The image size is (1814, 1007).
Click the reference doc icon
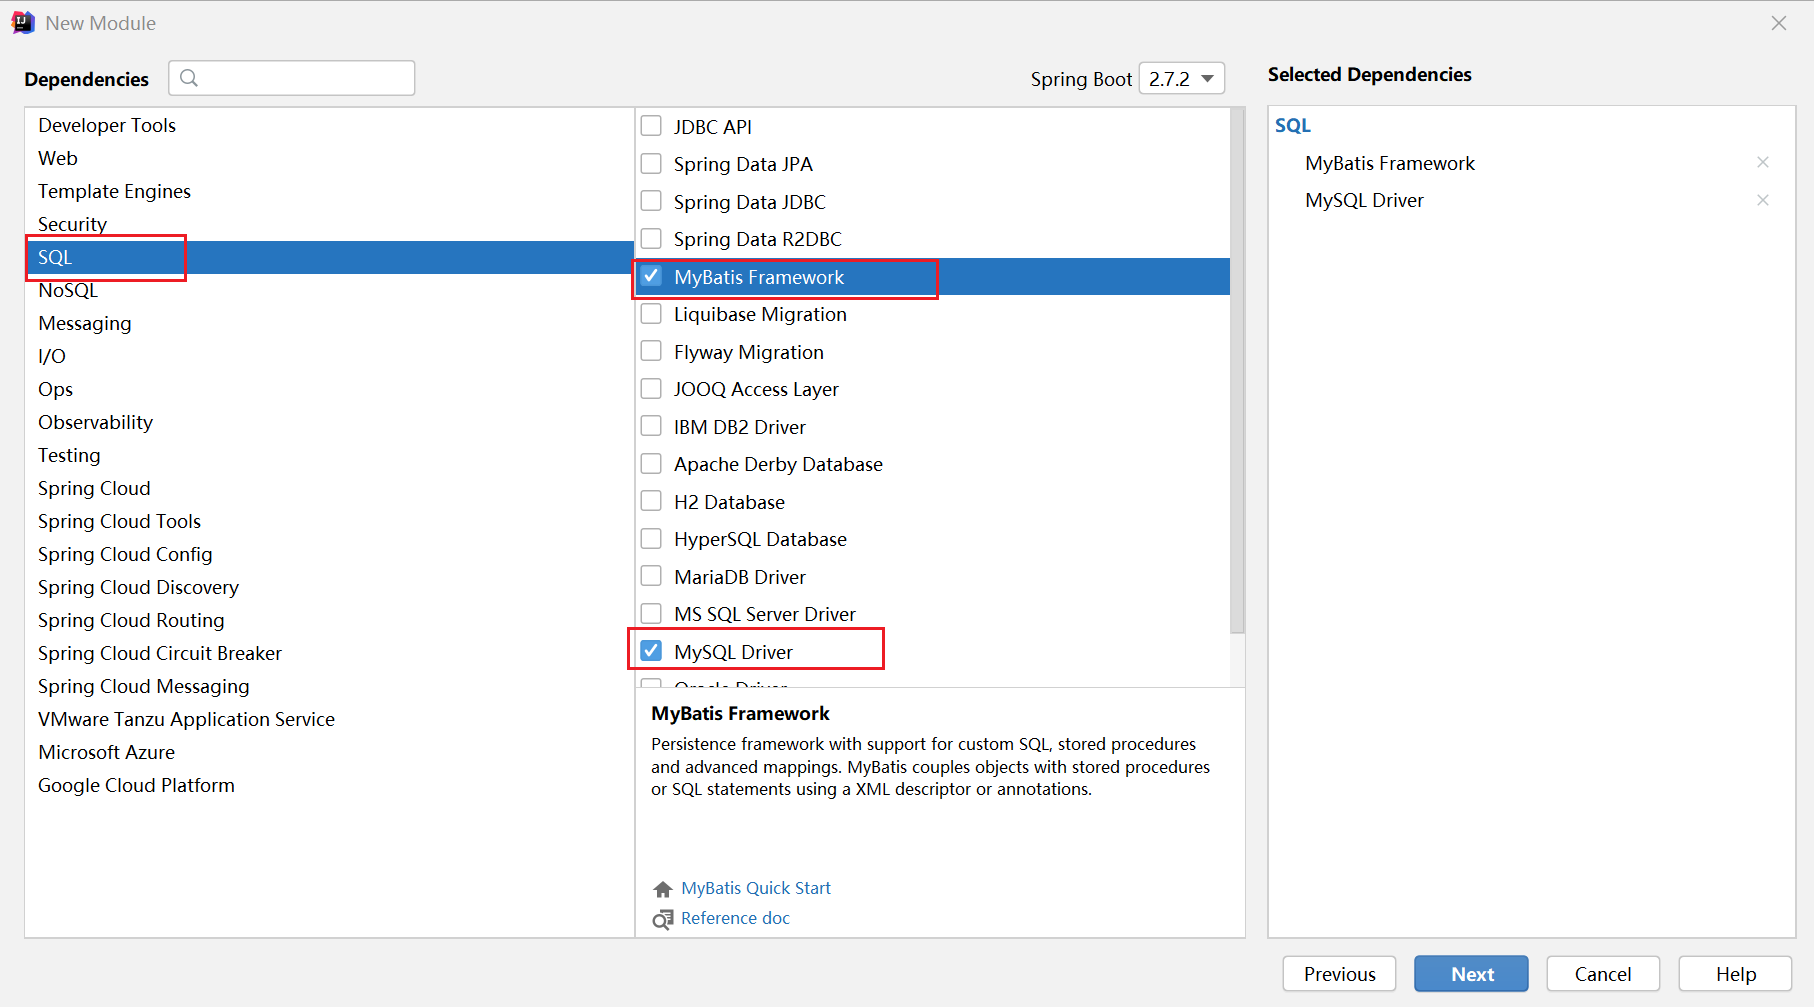663,919
